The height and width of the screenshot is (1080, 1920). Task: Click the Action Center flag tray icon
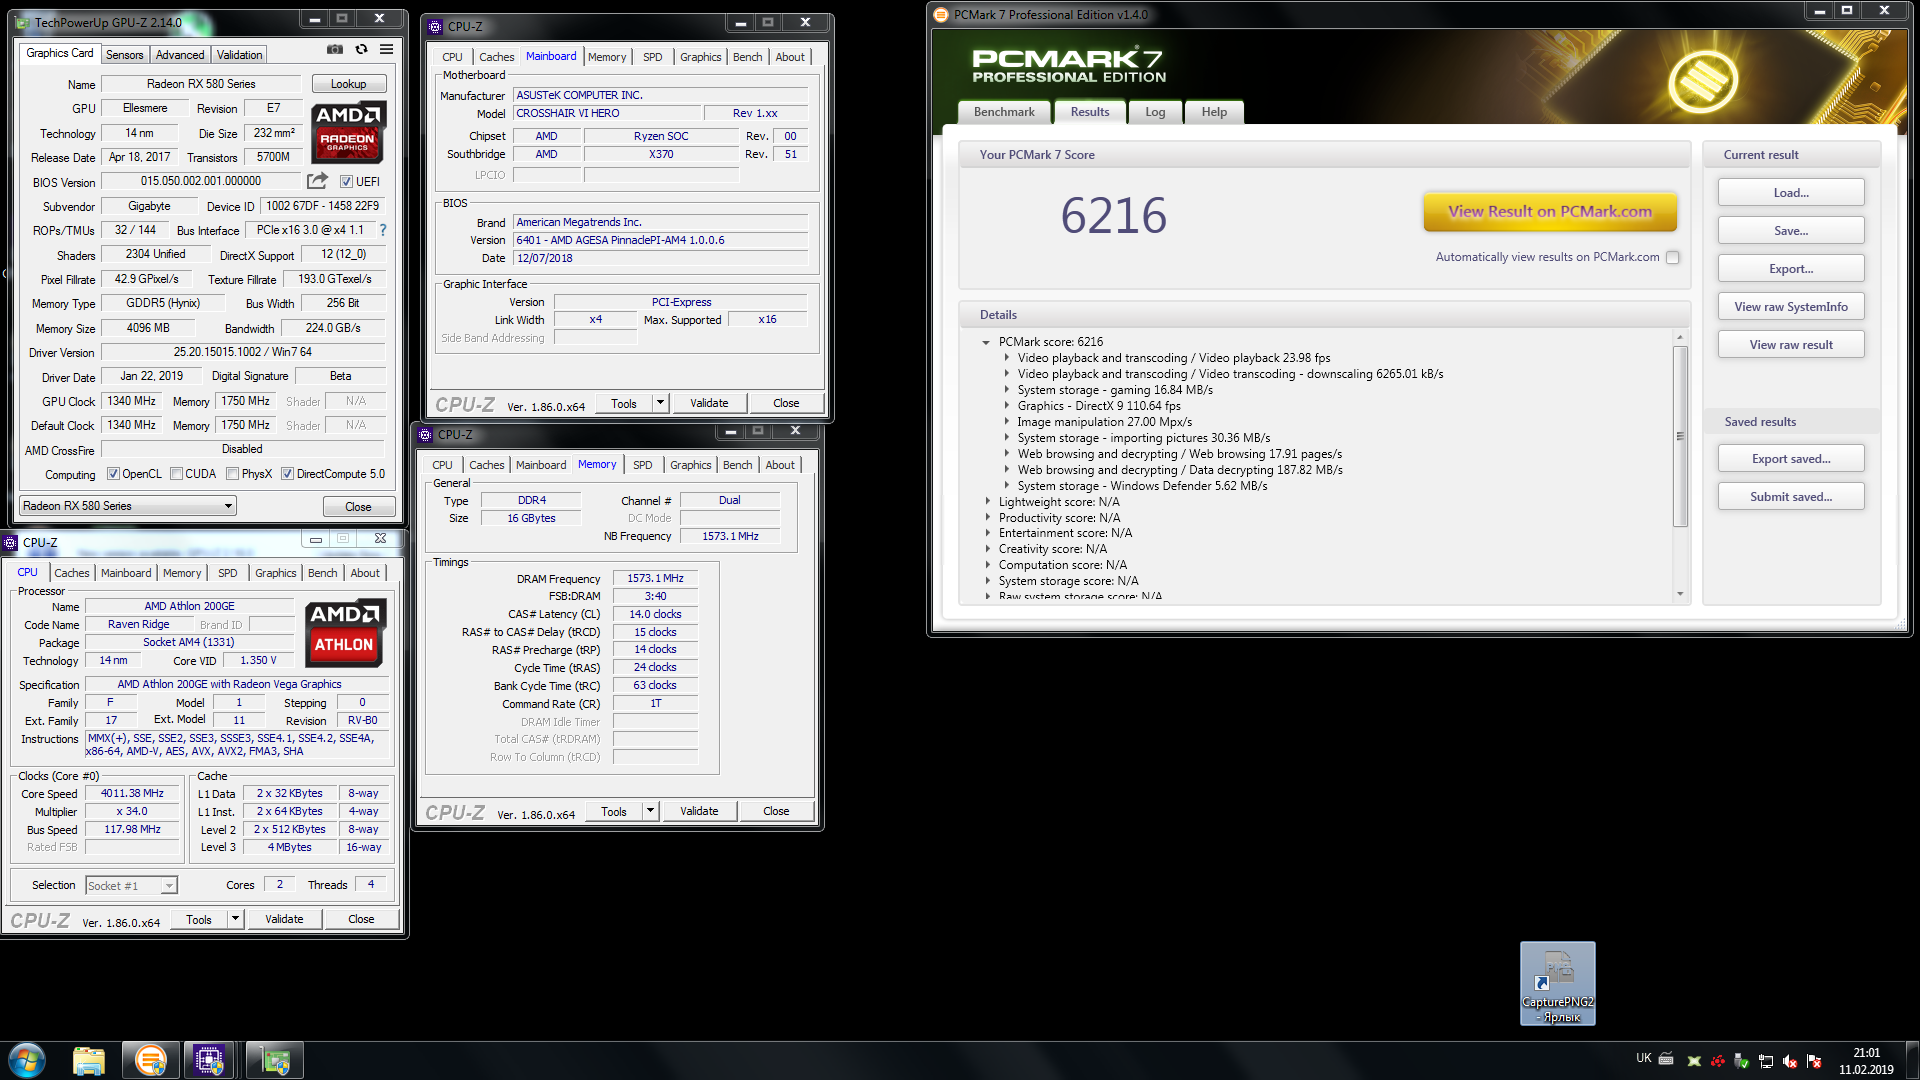(x=1814, y=1061)
